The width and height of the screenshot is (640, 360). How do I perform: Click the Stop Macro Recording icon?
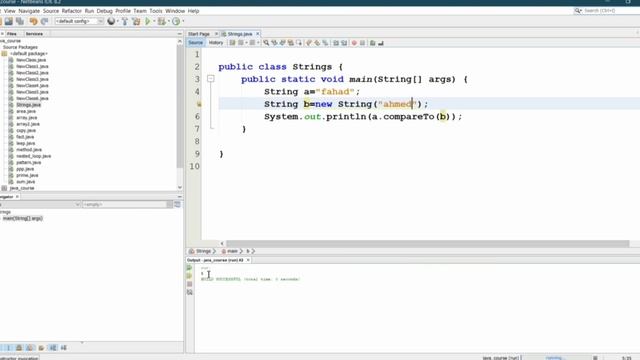[362, 43]
